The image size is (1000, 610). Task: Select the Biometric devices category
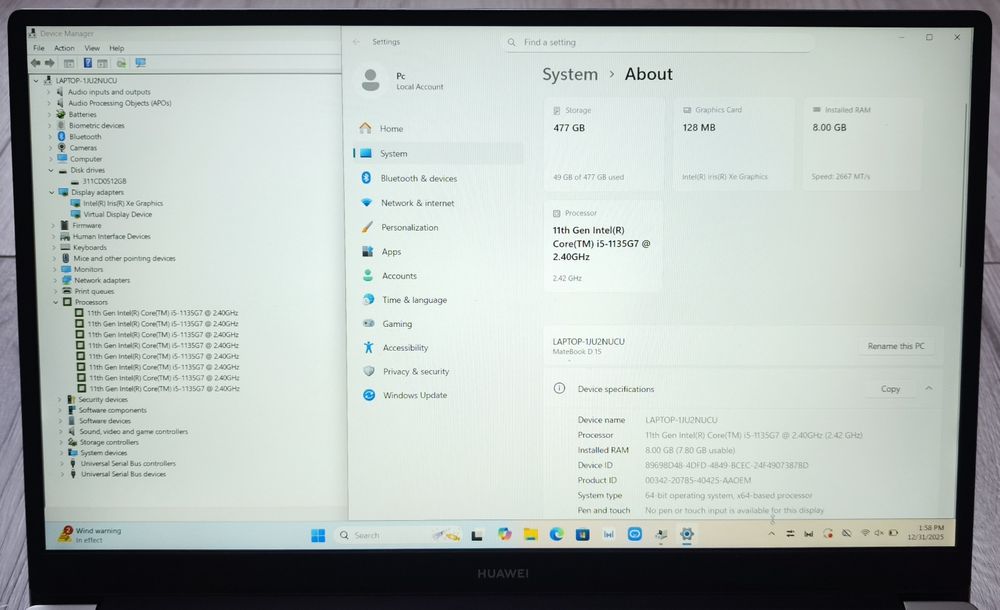point(96,126)
